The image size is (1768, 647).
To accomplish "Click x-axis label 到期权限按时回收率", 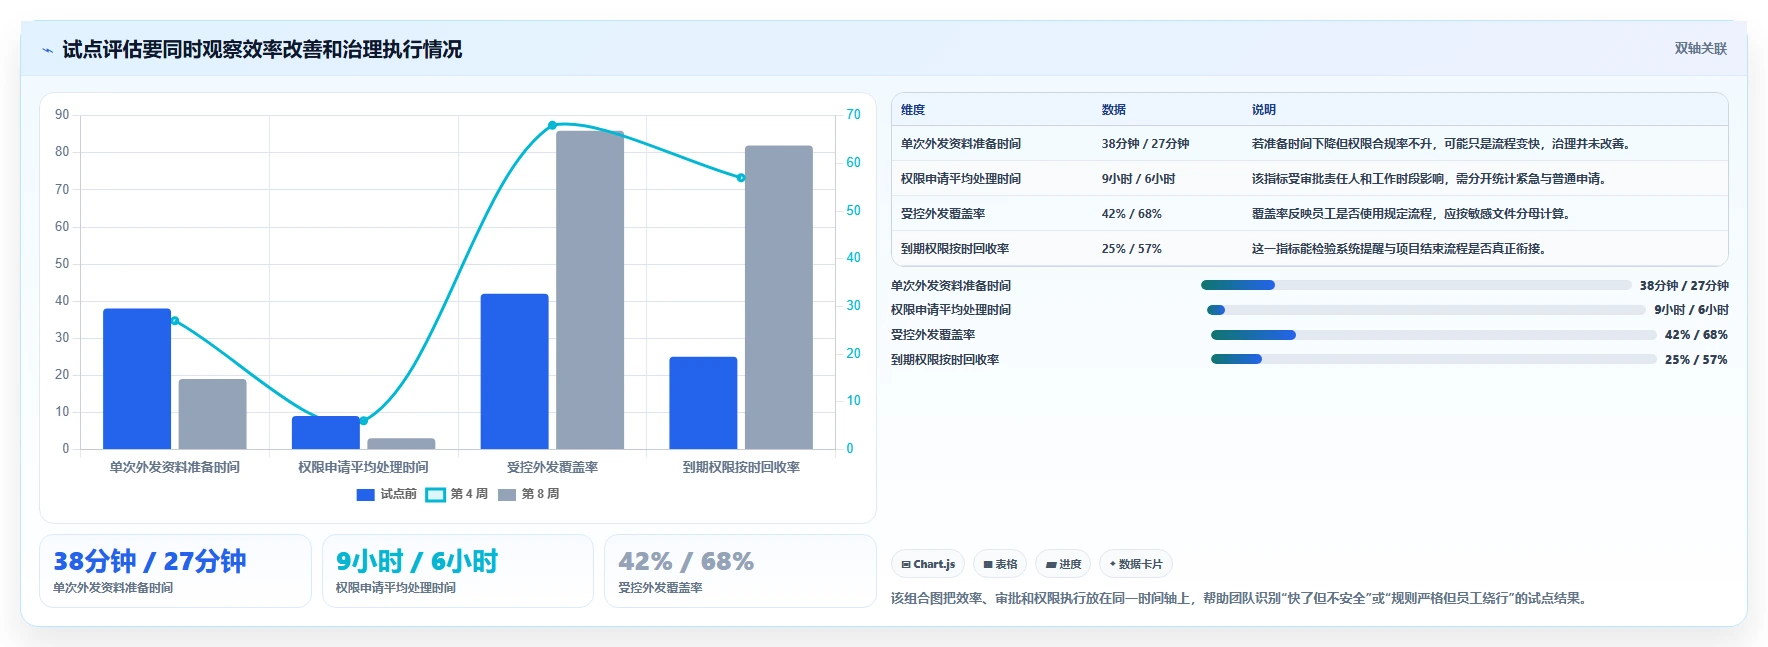I will pyautogui.click(x=741, y=467).
